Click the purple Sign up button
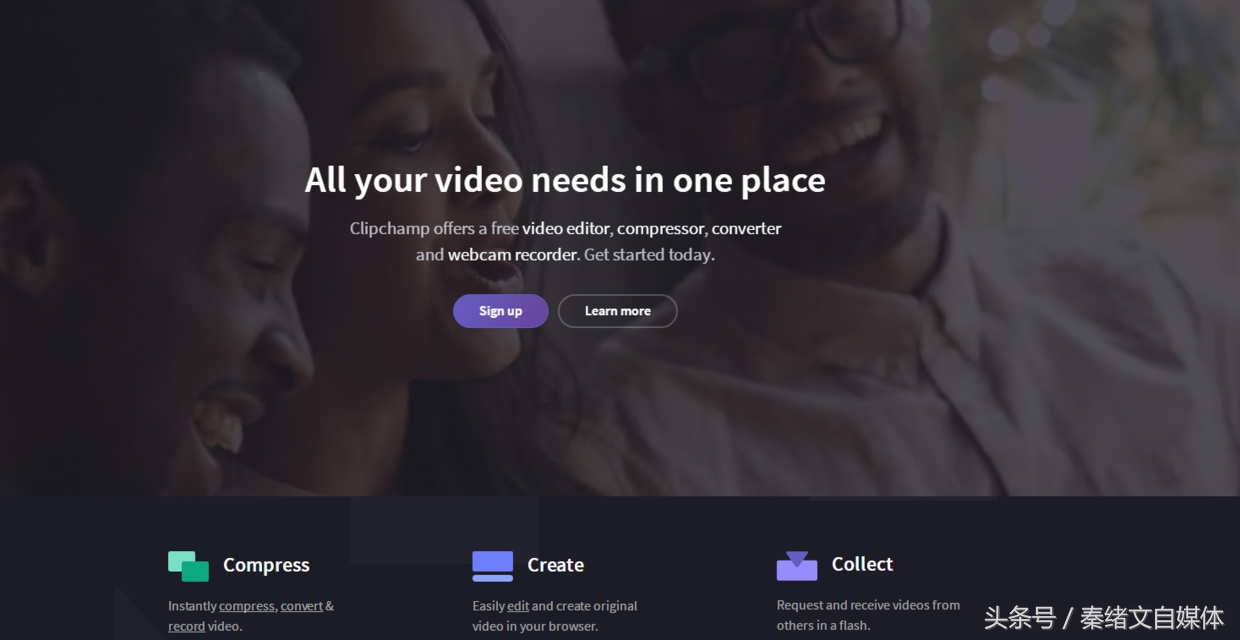The image size is (1240, 640). 500,311
